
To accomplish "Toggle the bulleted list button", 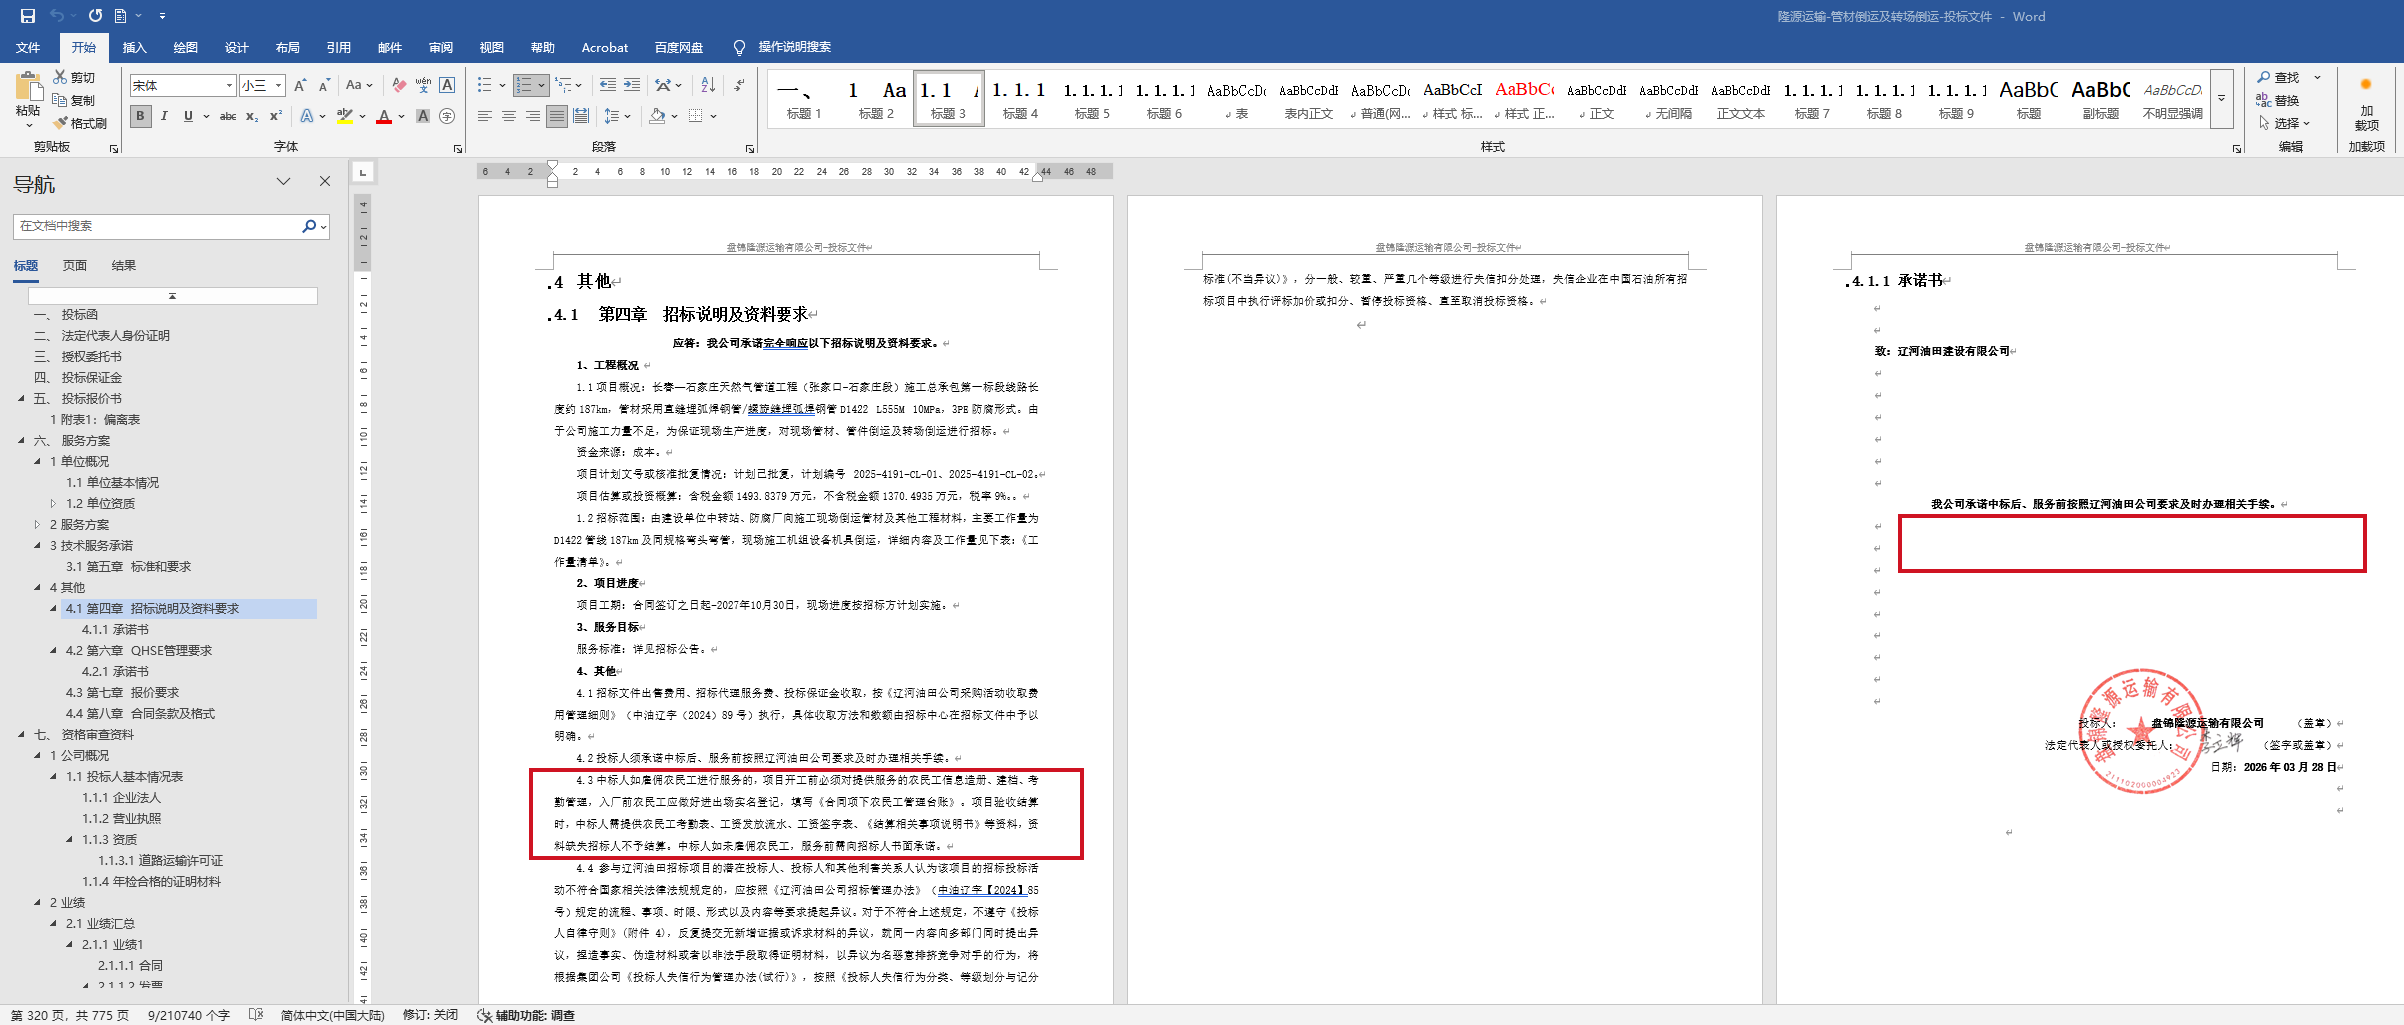I will click(485, 86).
